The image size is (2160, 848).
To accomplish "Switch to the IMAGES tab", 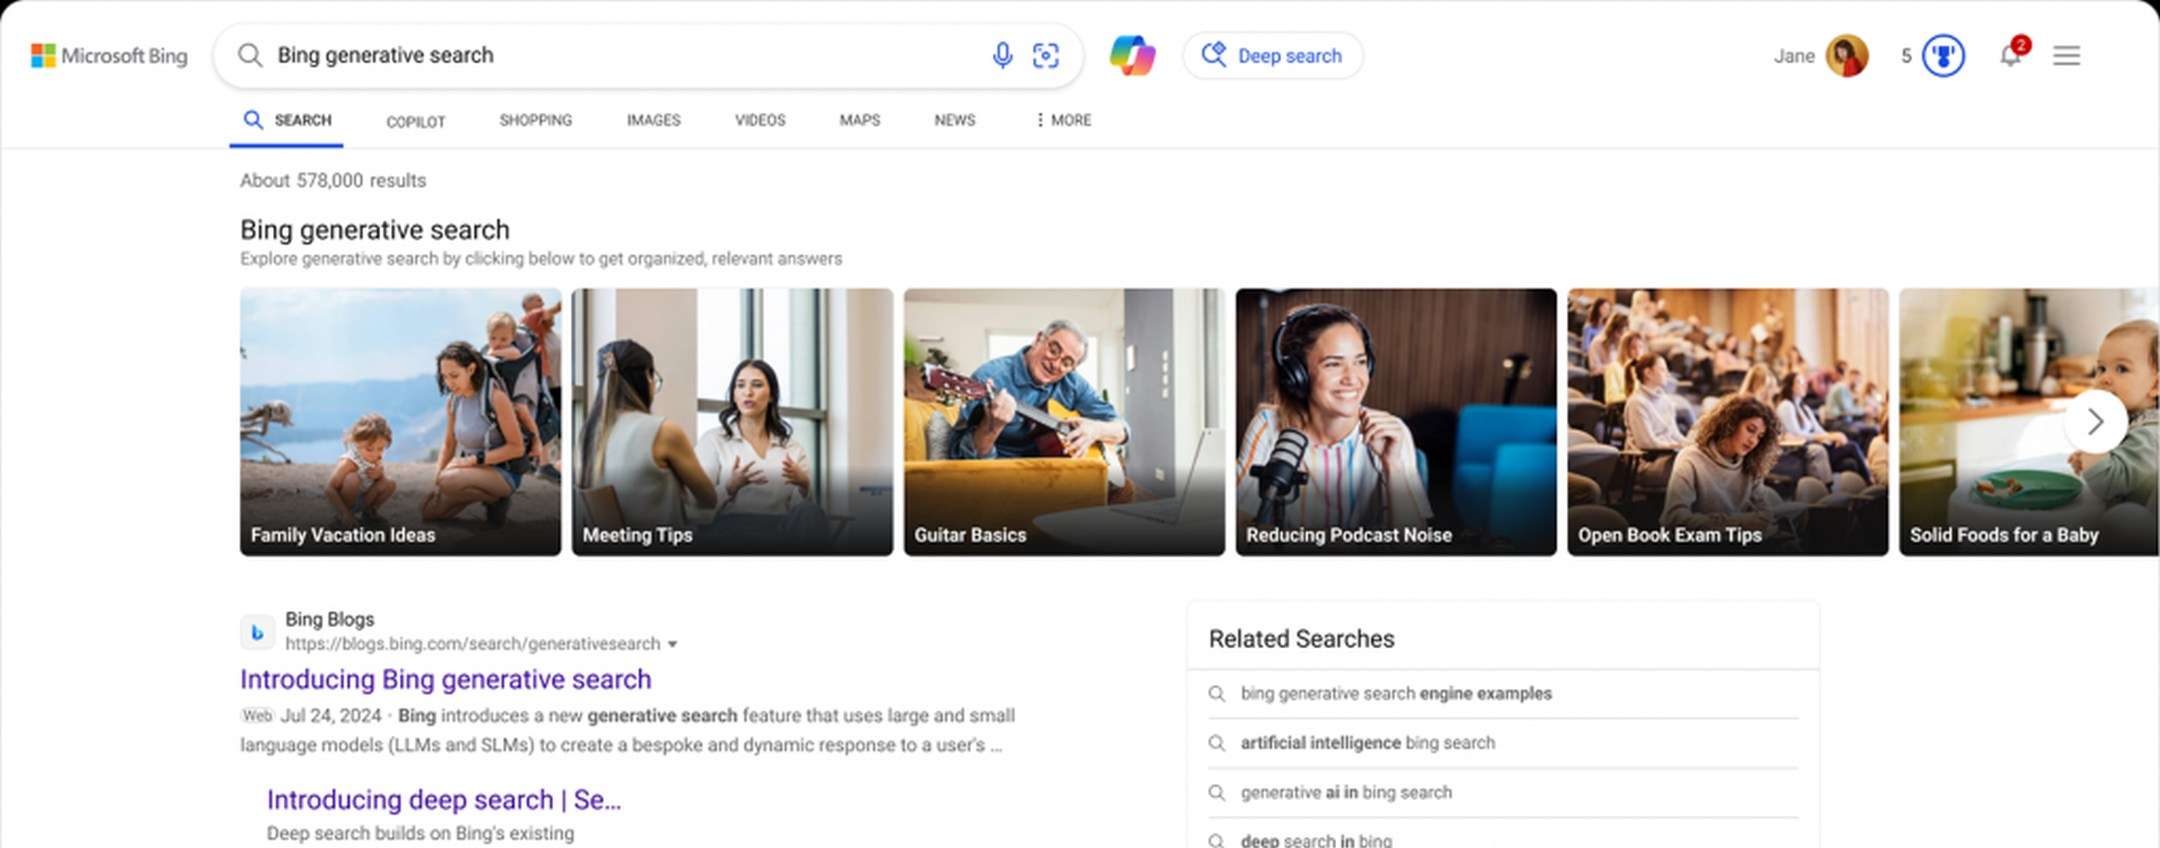I will click(x=654, y=120).
